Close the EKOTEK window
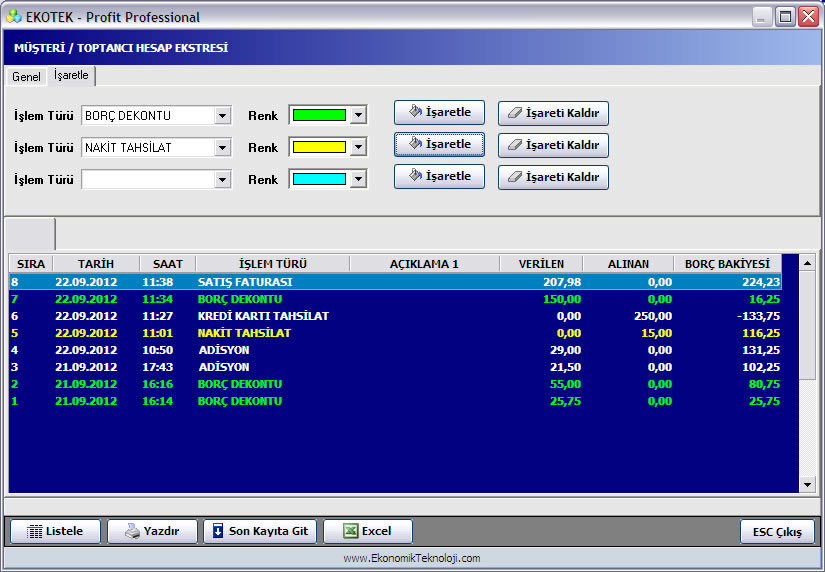Viewport: 825px width, 572px height. [x=809, y=17]
